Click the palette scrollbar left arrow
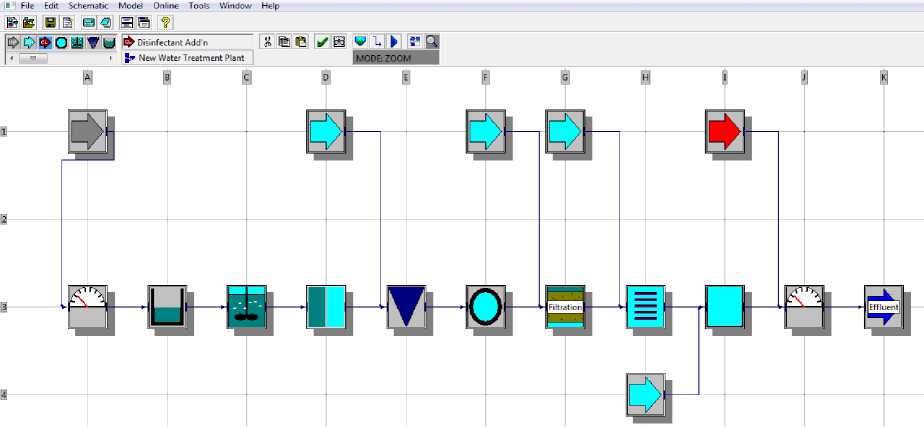This screenshot has width=924, height=427. 11,58
